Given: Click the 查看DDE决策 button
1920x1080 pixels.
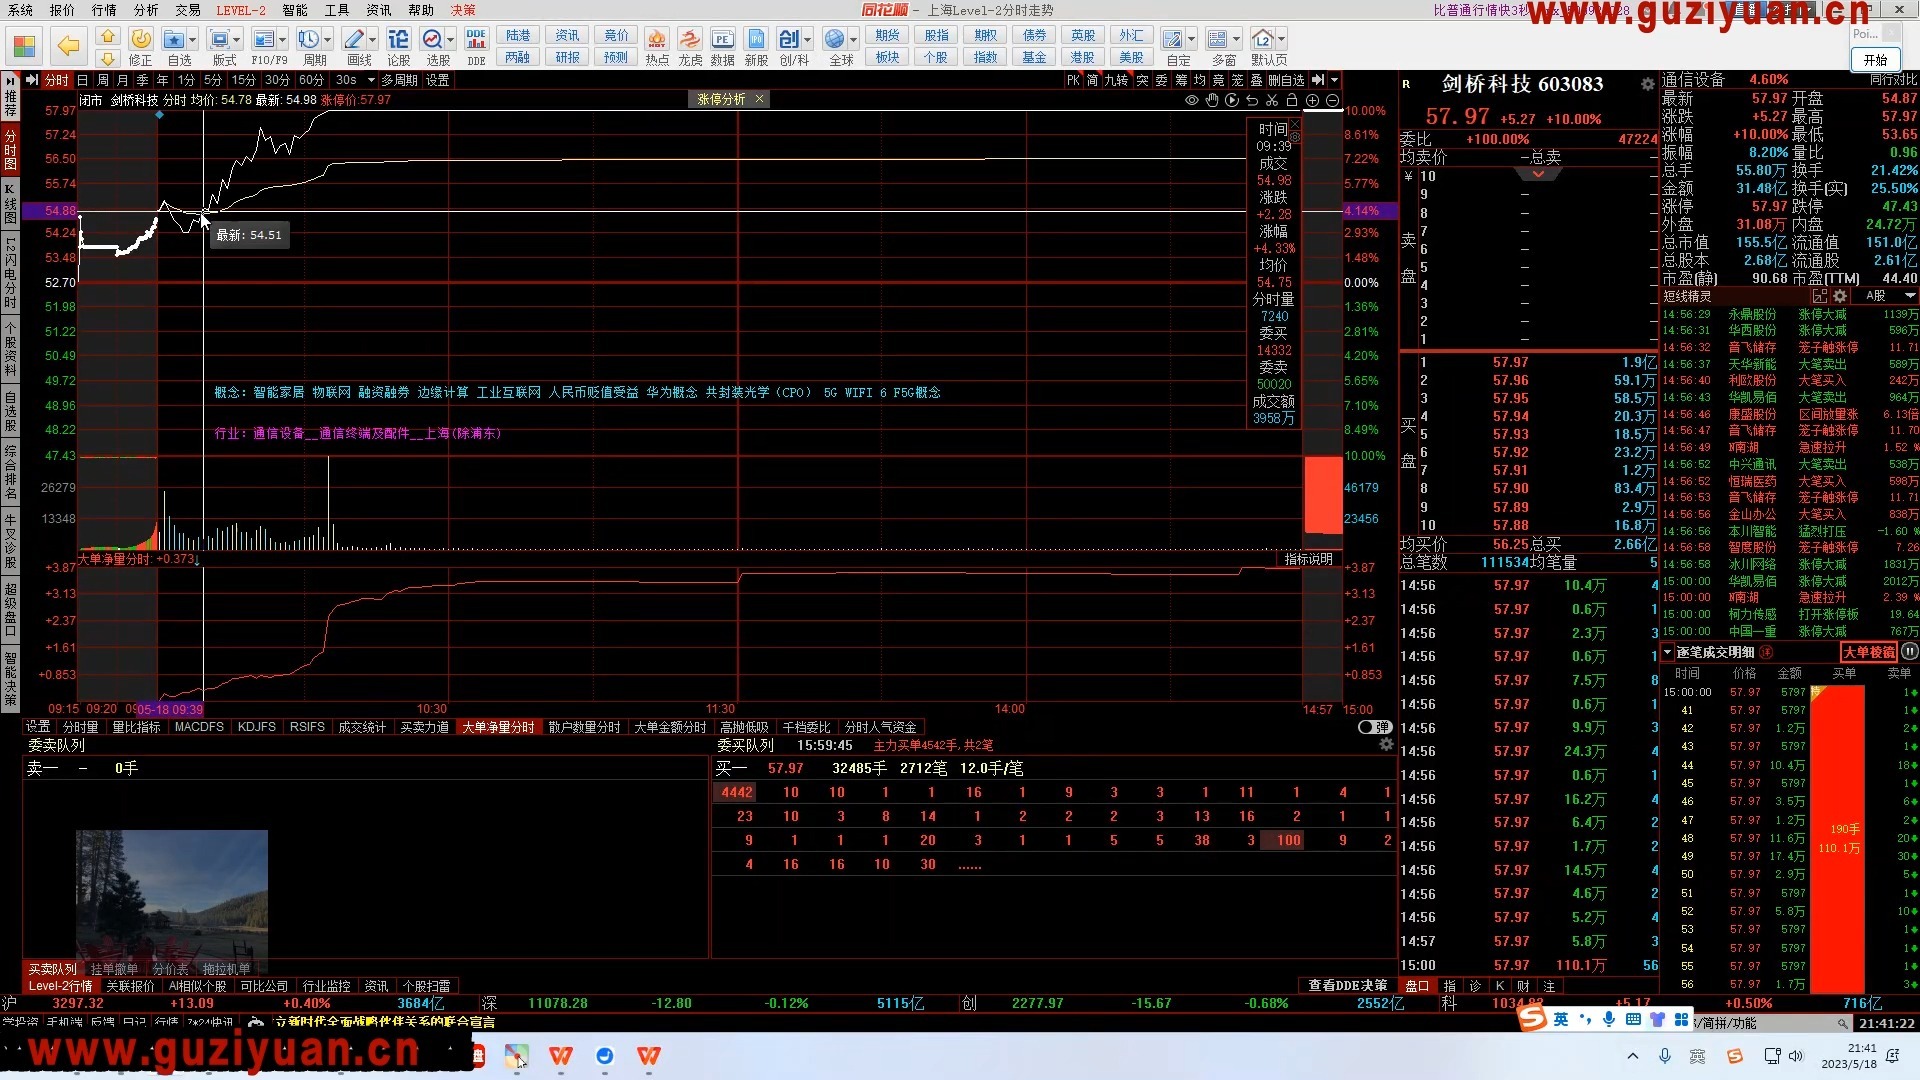Looking at the screenshot, I should (x=1347, y=985).
